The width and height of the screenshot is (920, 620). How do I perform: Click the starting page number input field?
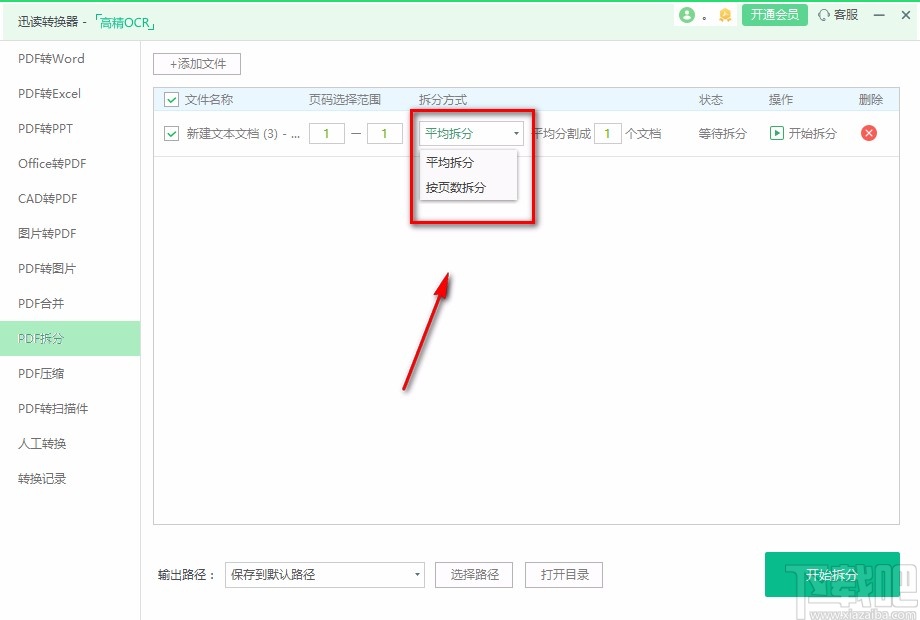(x=327, y=132)
